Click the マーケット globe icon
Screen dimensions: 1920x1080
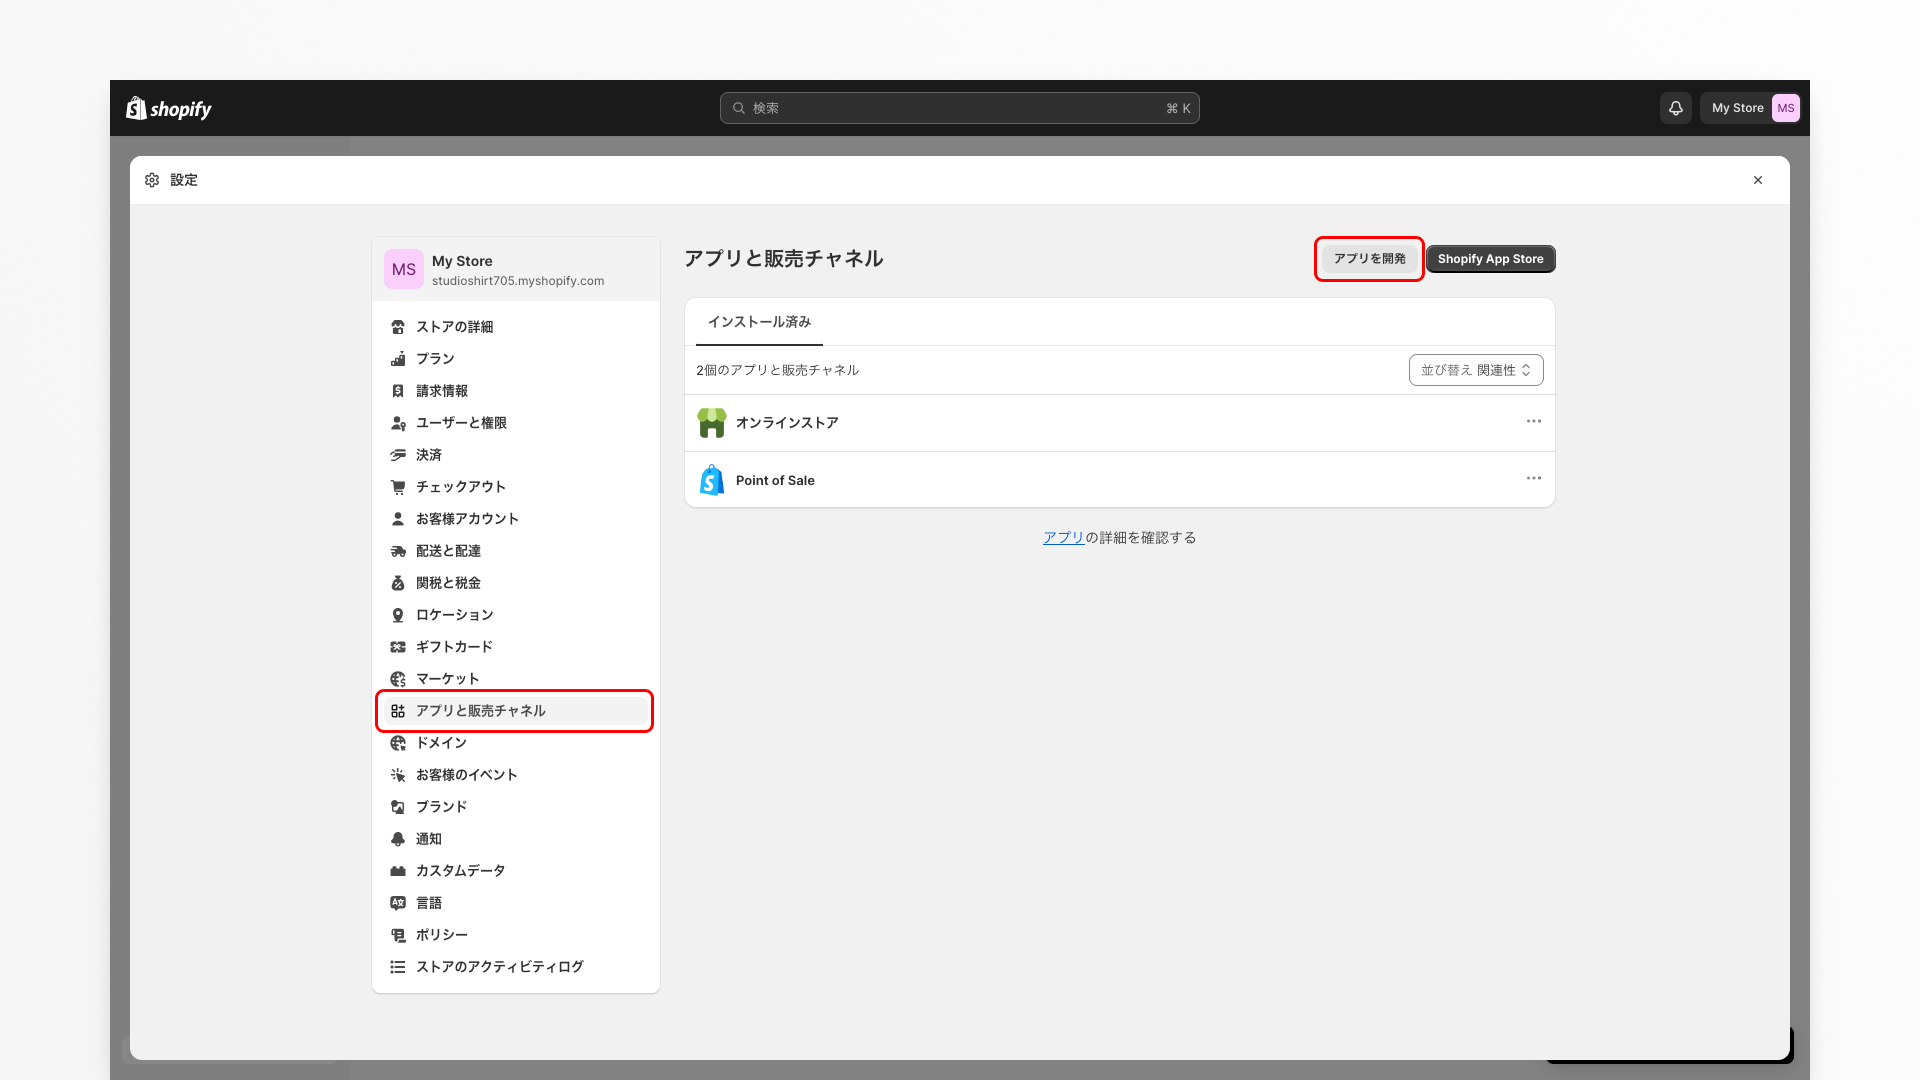(x=398, y=679)
